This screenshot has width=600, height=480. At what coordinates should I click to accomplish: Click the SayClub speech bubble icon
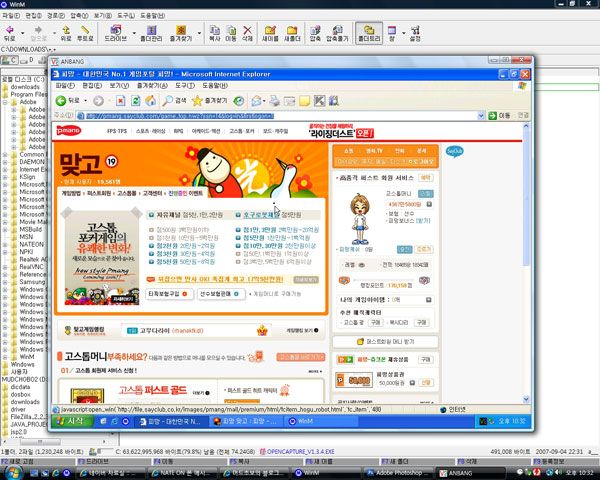click(454, 151)
